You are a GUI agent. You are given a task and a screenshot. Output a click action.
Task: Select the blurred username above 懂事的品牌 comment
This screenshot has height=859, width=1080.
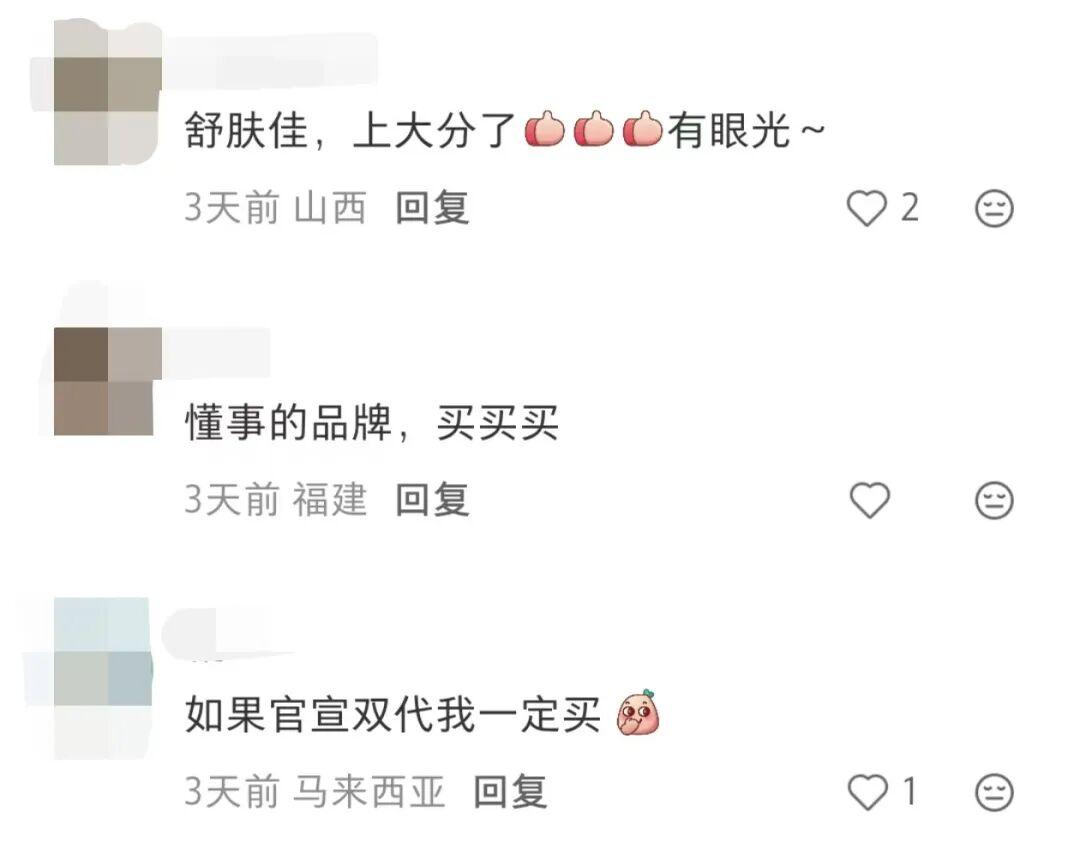pyautogui.click(x=217, y=353)
